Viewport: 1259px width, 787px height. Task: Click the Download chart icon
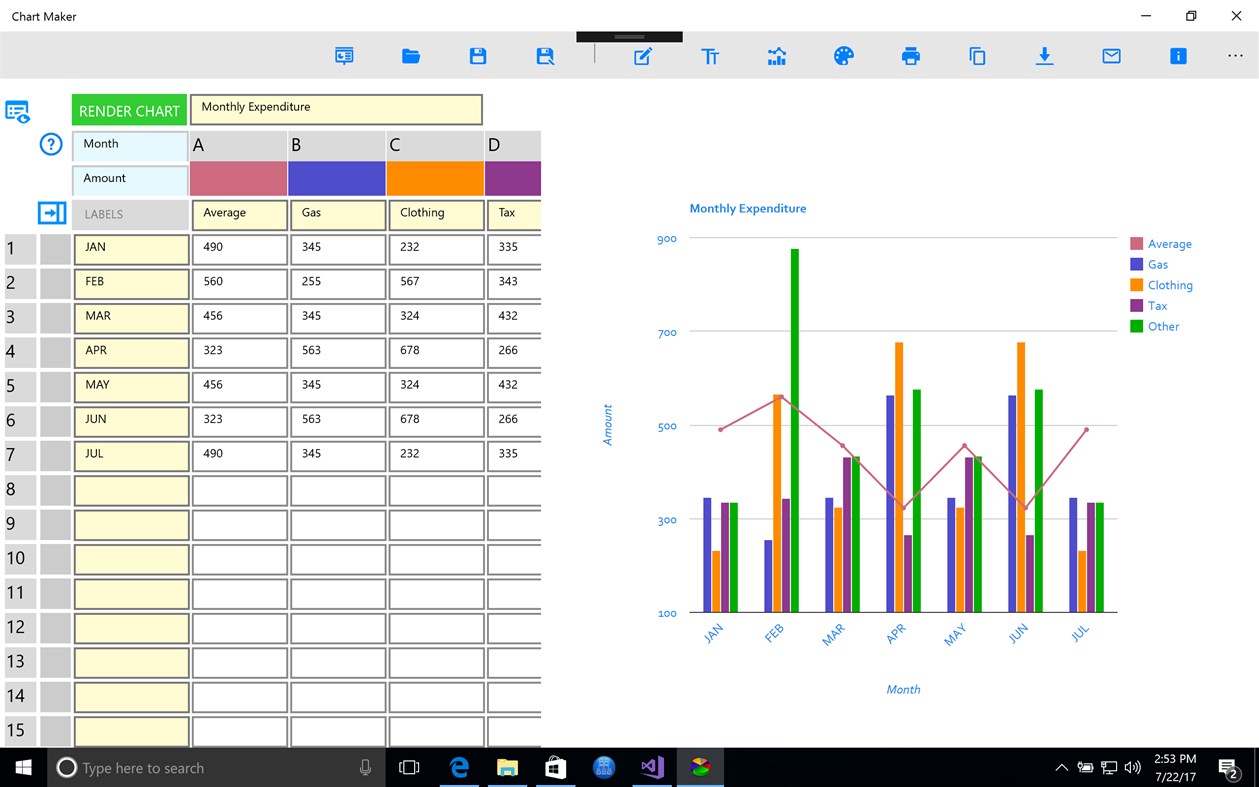(x=1044, y=56)
